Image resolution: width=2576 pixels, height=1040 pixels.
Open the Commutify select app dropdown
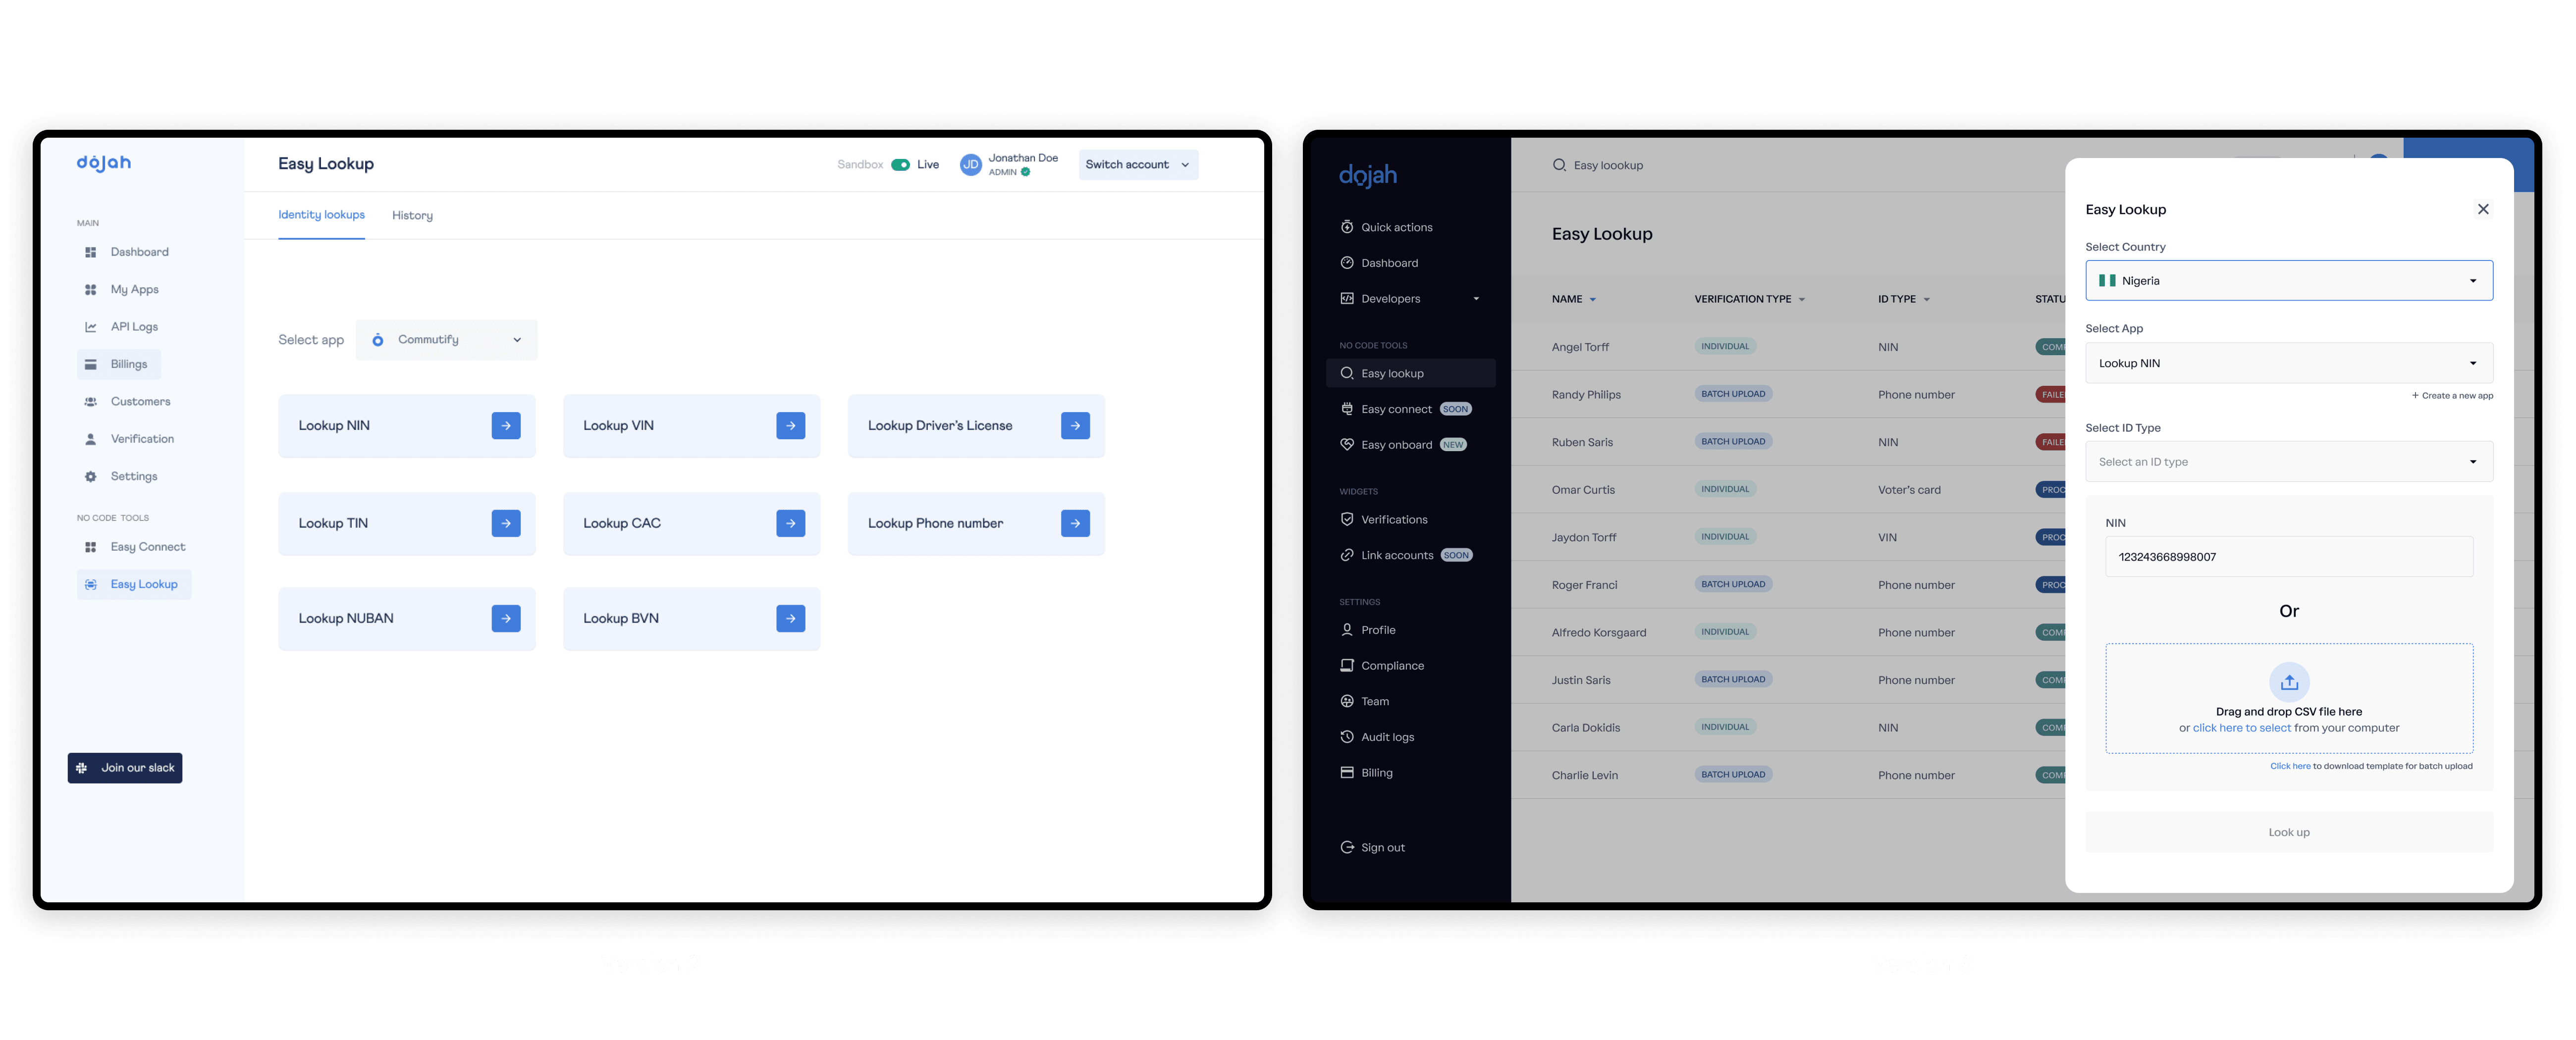click(446, 340)
